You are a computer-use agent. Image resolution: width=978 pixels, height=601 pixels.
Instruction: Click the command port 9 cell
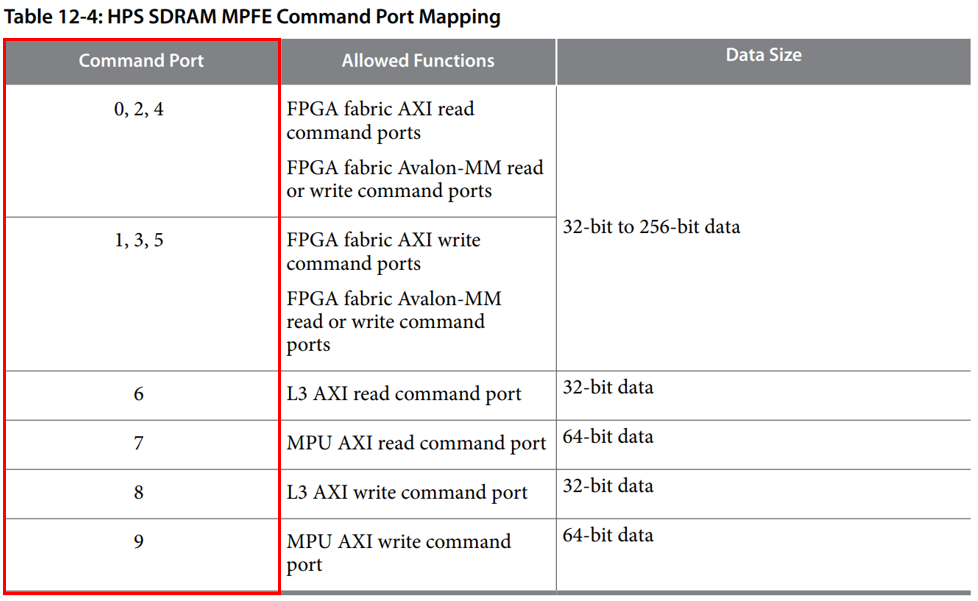point(139,541)
